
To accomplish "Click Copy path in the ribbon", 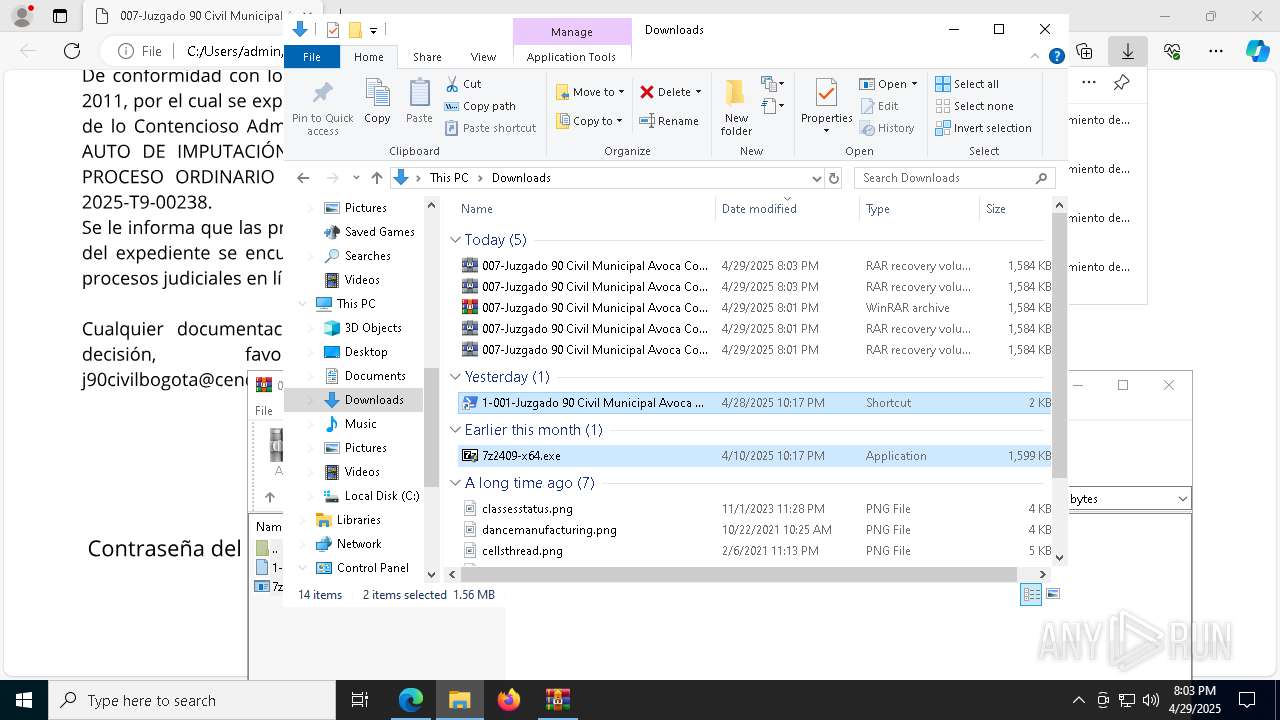I will click(x=480, y=106).
